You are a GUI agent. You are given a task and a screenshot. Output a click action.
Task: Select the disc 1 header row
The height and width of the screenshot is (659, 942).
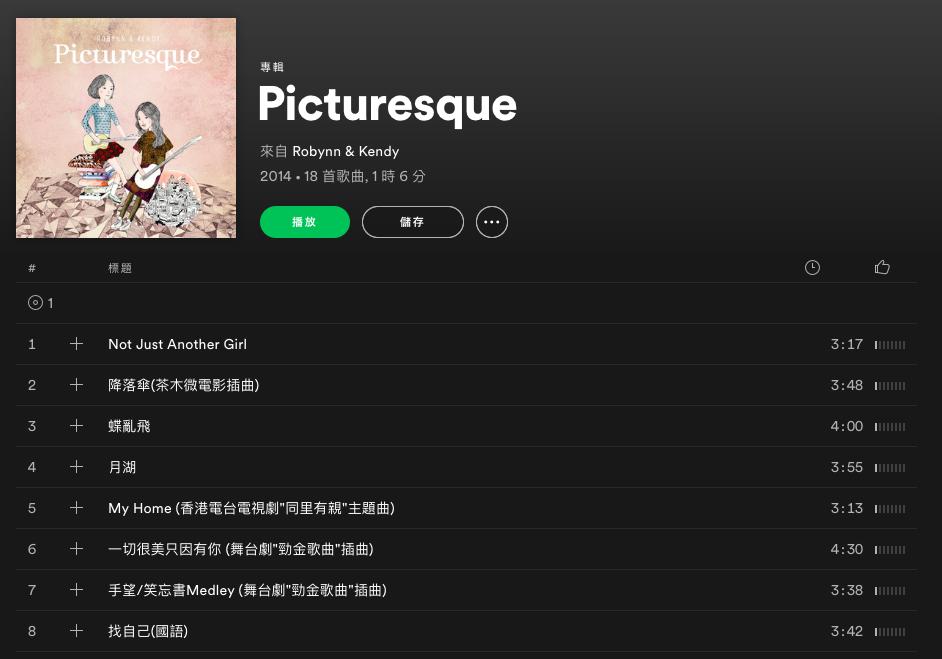pyautogui.click(x=466, y=303)
